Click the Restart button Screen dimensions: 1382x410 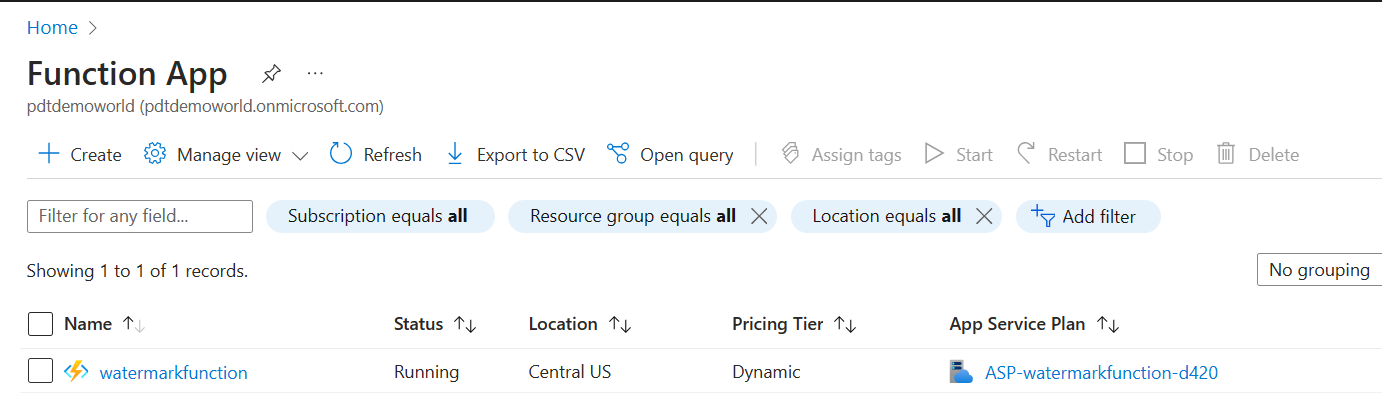click(1059, 155)
